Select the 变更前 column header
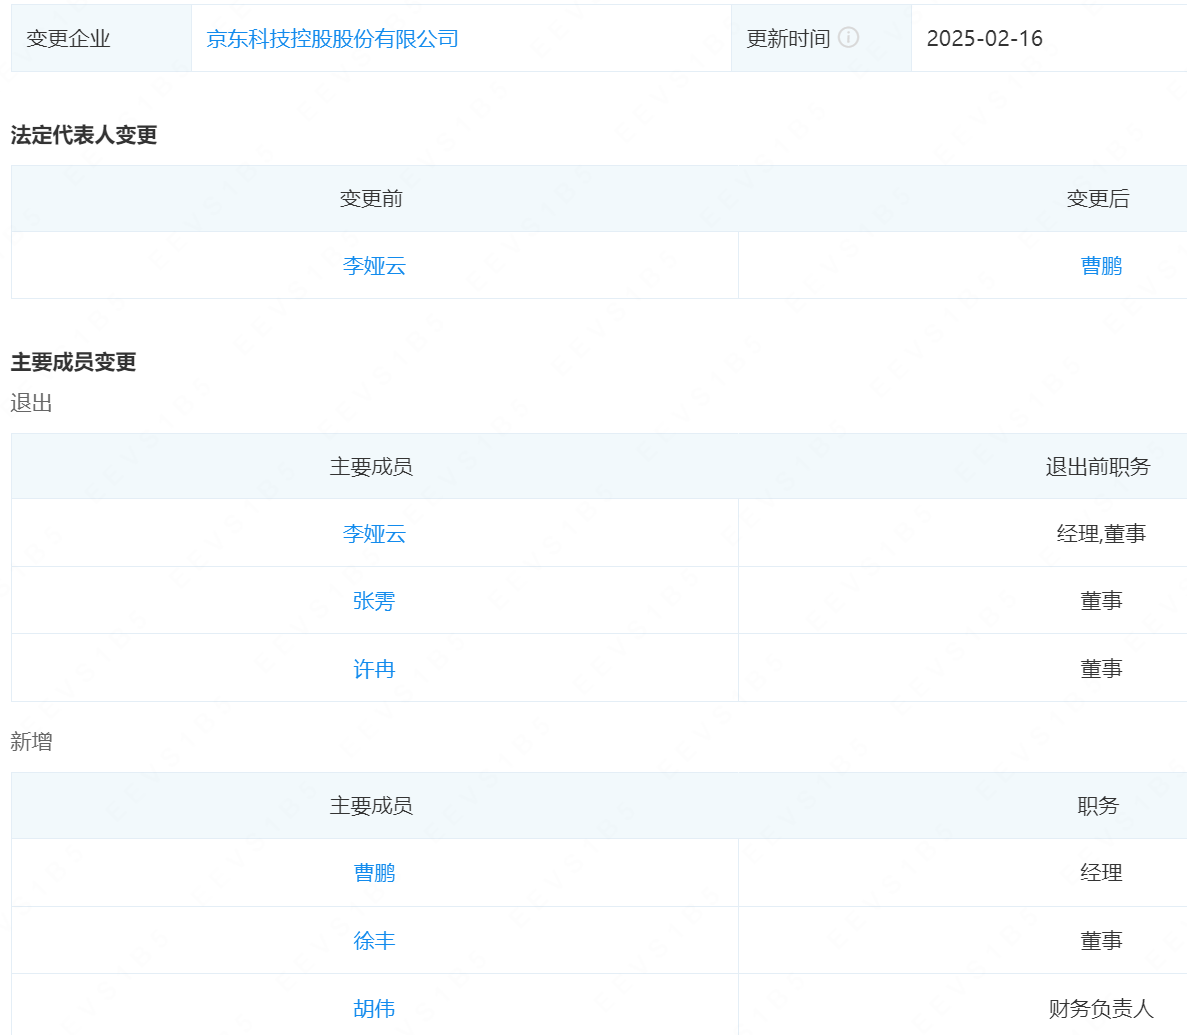Image resolution: width=1187 pixels, height=1035 pixels. pos(371,199)
